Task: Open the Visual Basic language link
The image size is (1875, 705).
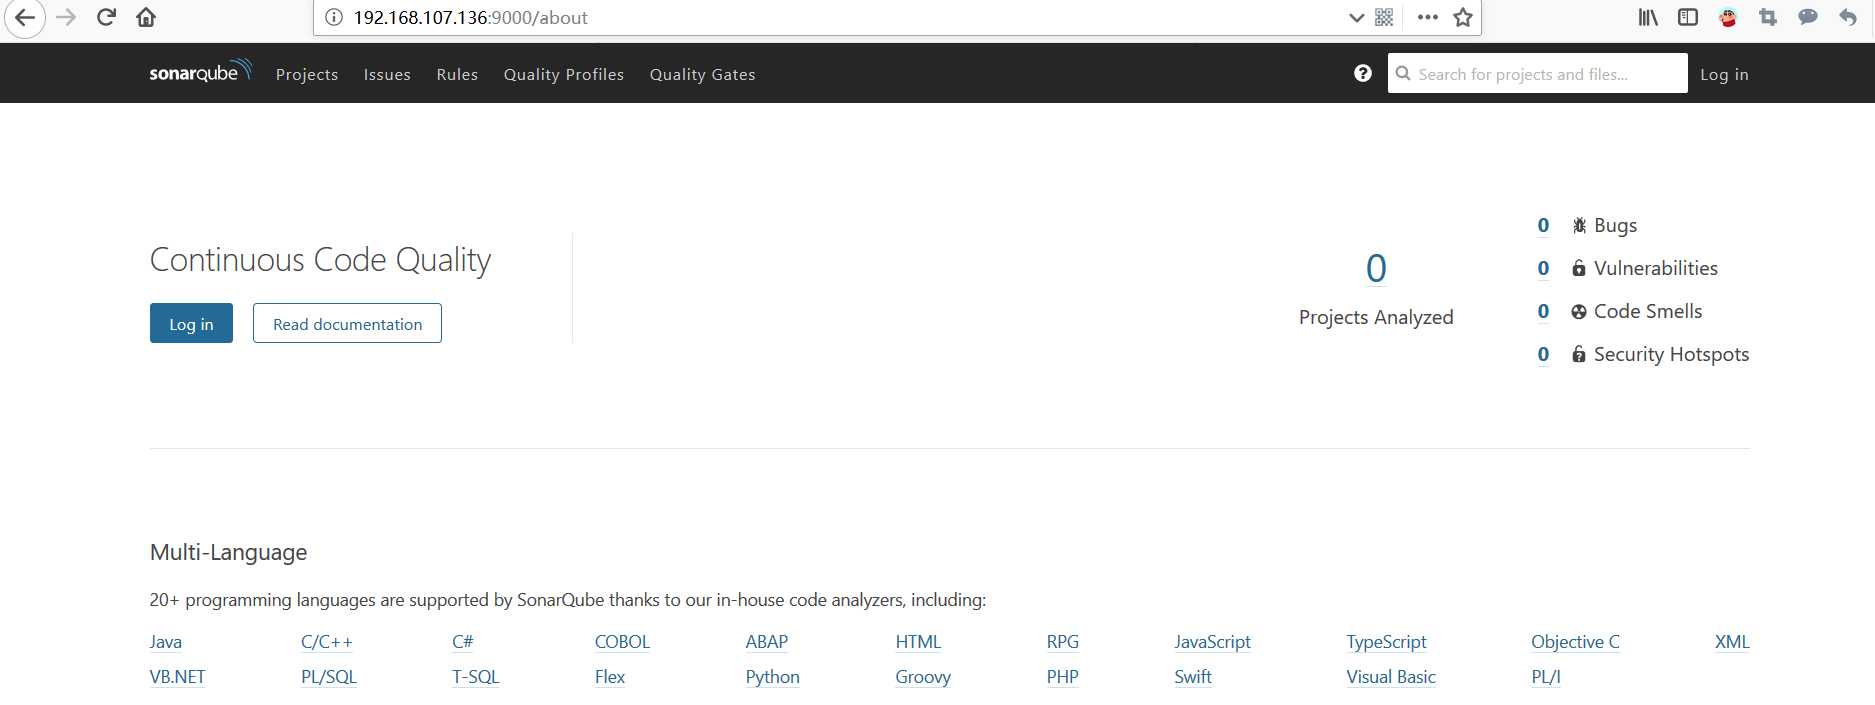Action: [1391, 677]
